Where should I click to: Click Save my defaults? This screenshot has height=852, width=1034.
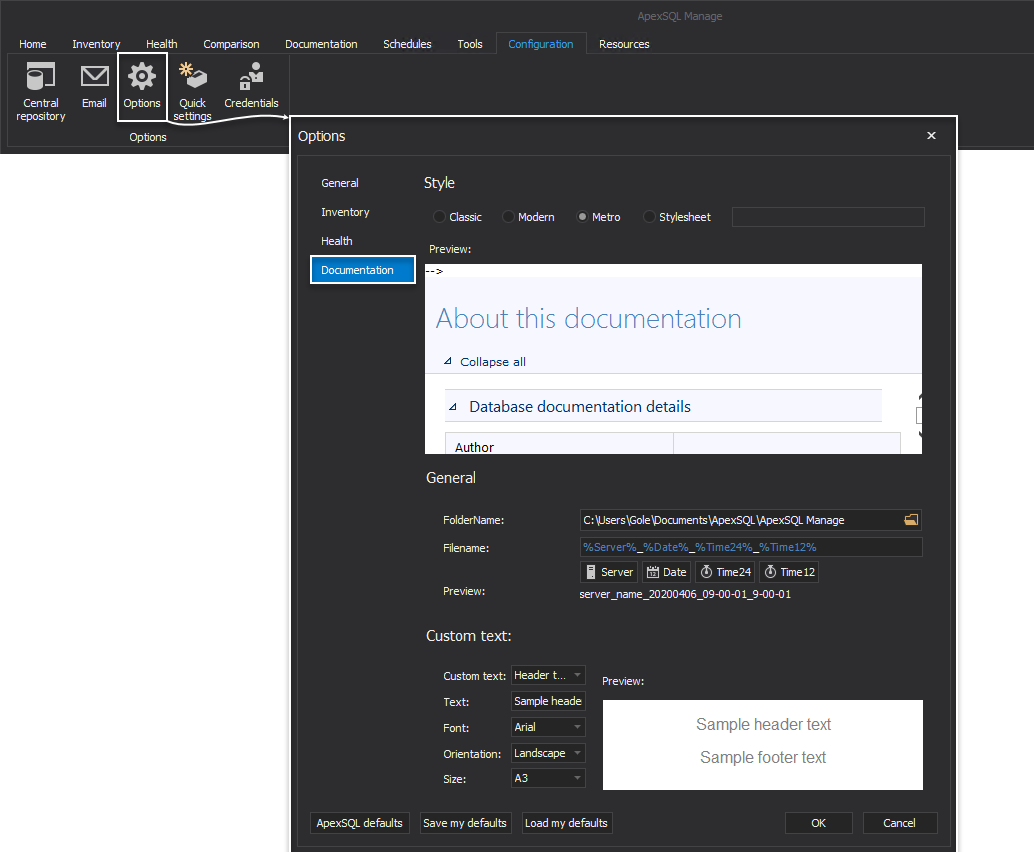point(465,823)
